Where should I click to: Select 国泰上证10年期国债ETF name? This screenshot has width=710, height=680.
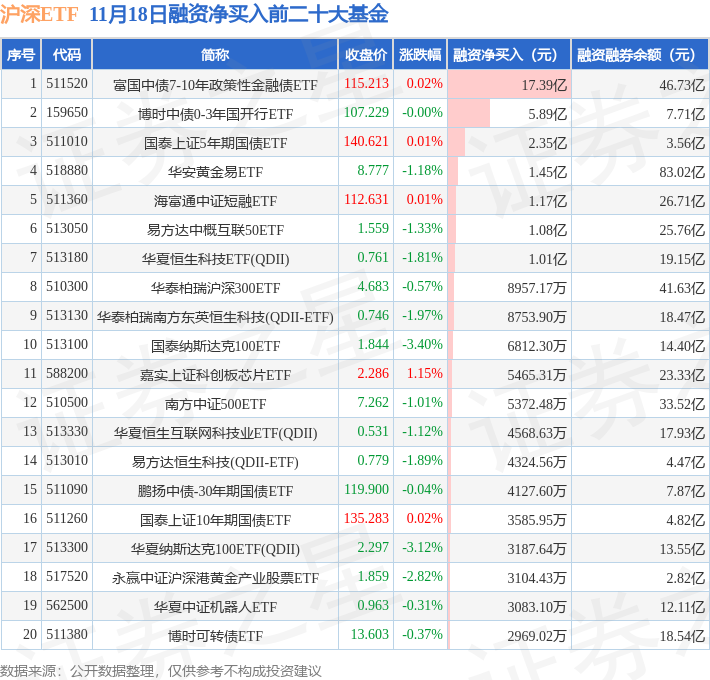(215, 520)
